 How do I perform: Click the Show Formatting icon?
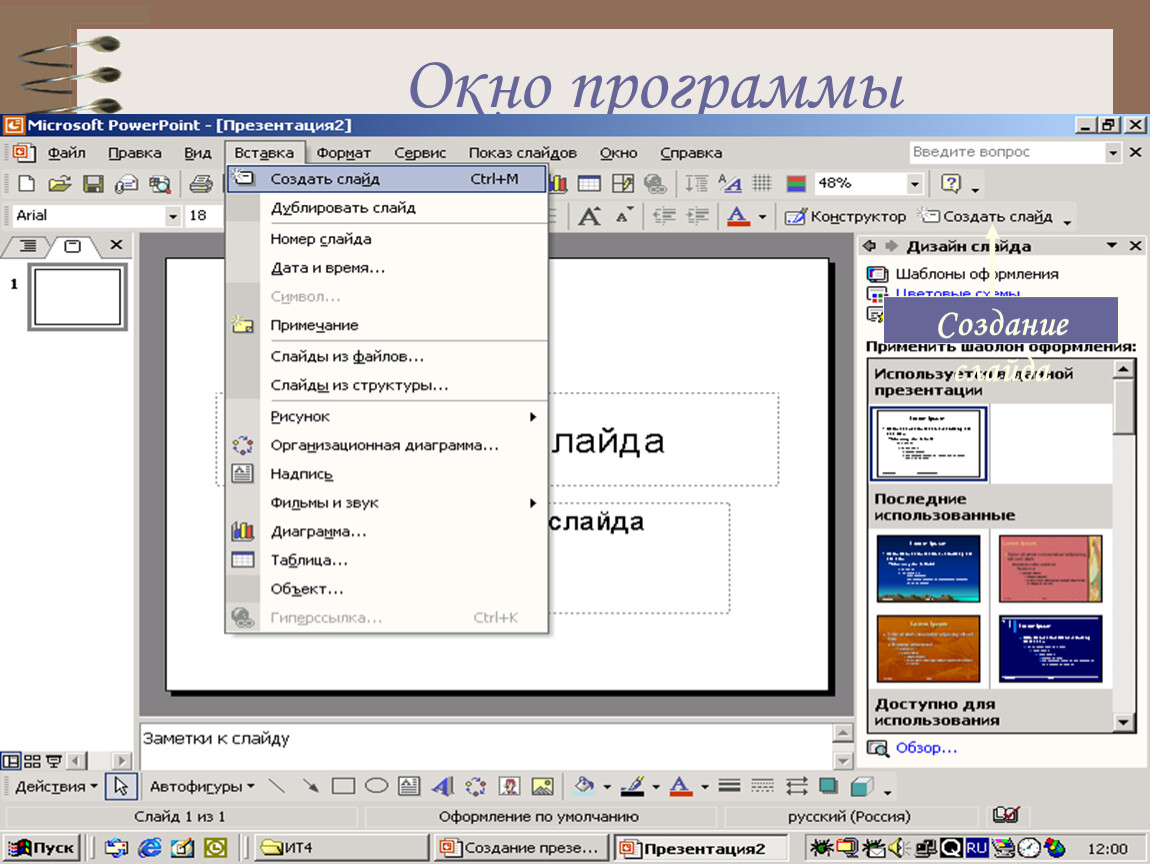click(x=729, y=183)
